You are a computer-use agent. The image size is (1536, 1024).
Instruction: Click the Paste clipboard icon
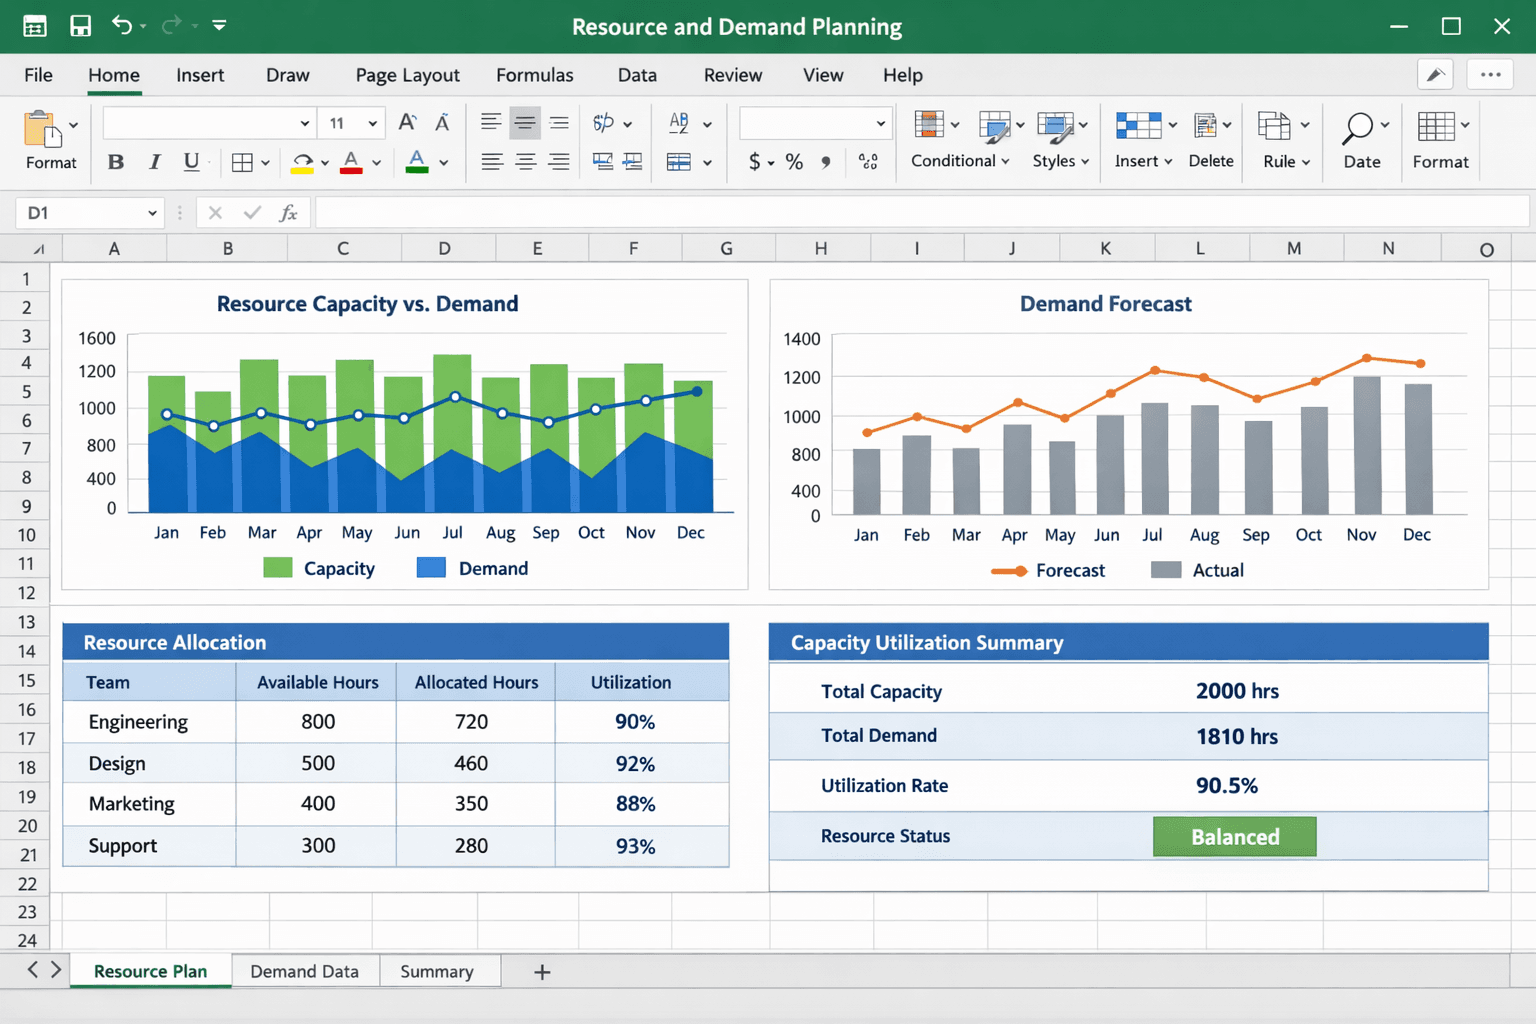pos(42,129)
